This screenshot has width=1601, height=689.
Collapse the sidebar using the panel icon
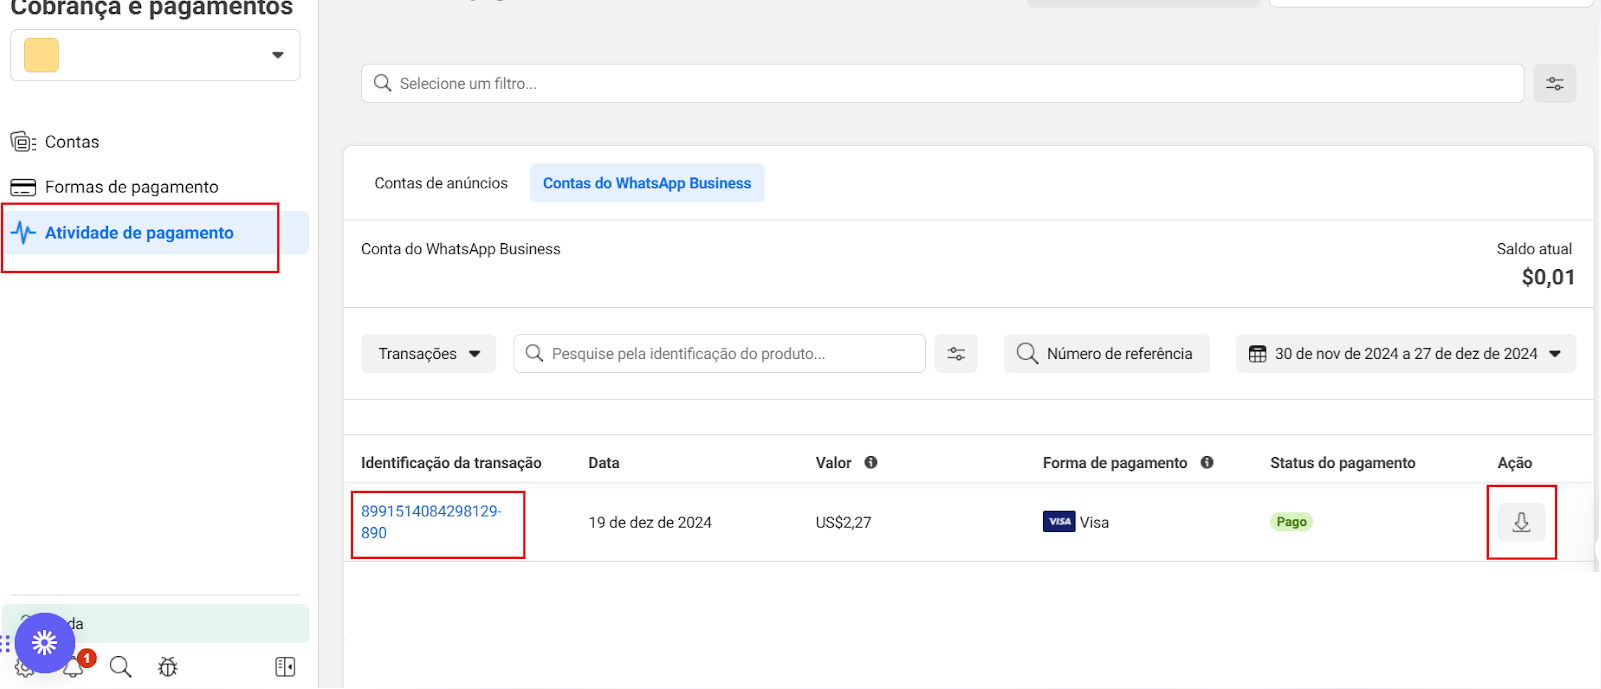285,667
